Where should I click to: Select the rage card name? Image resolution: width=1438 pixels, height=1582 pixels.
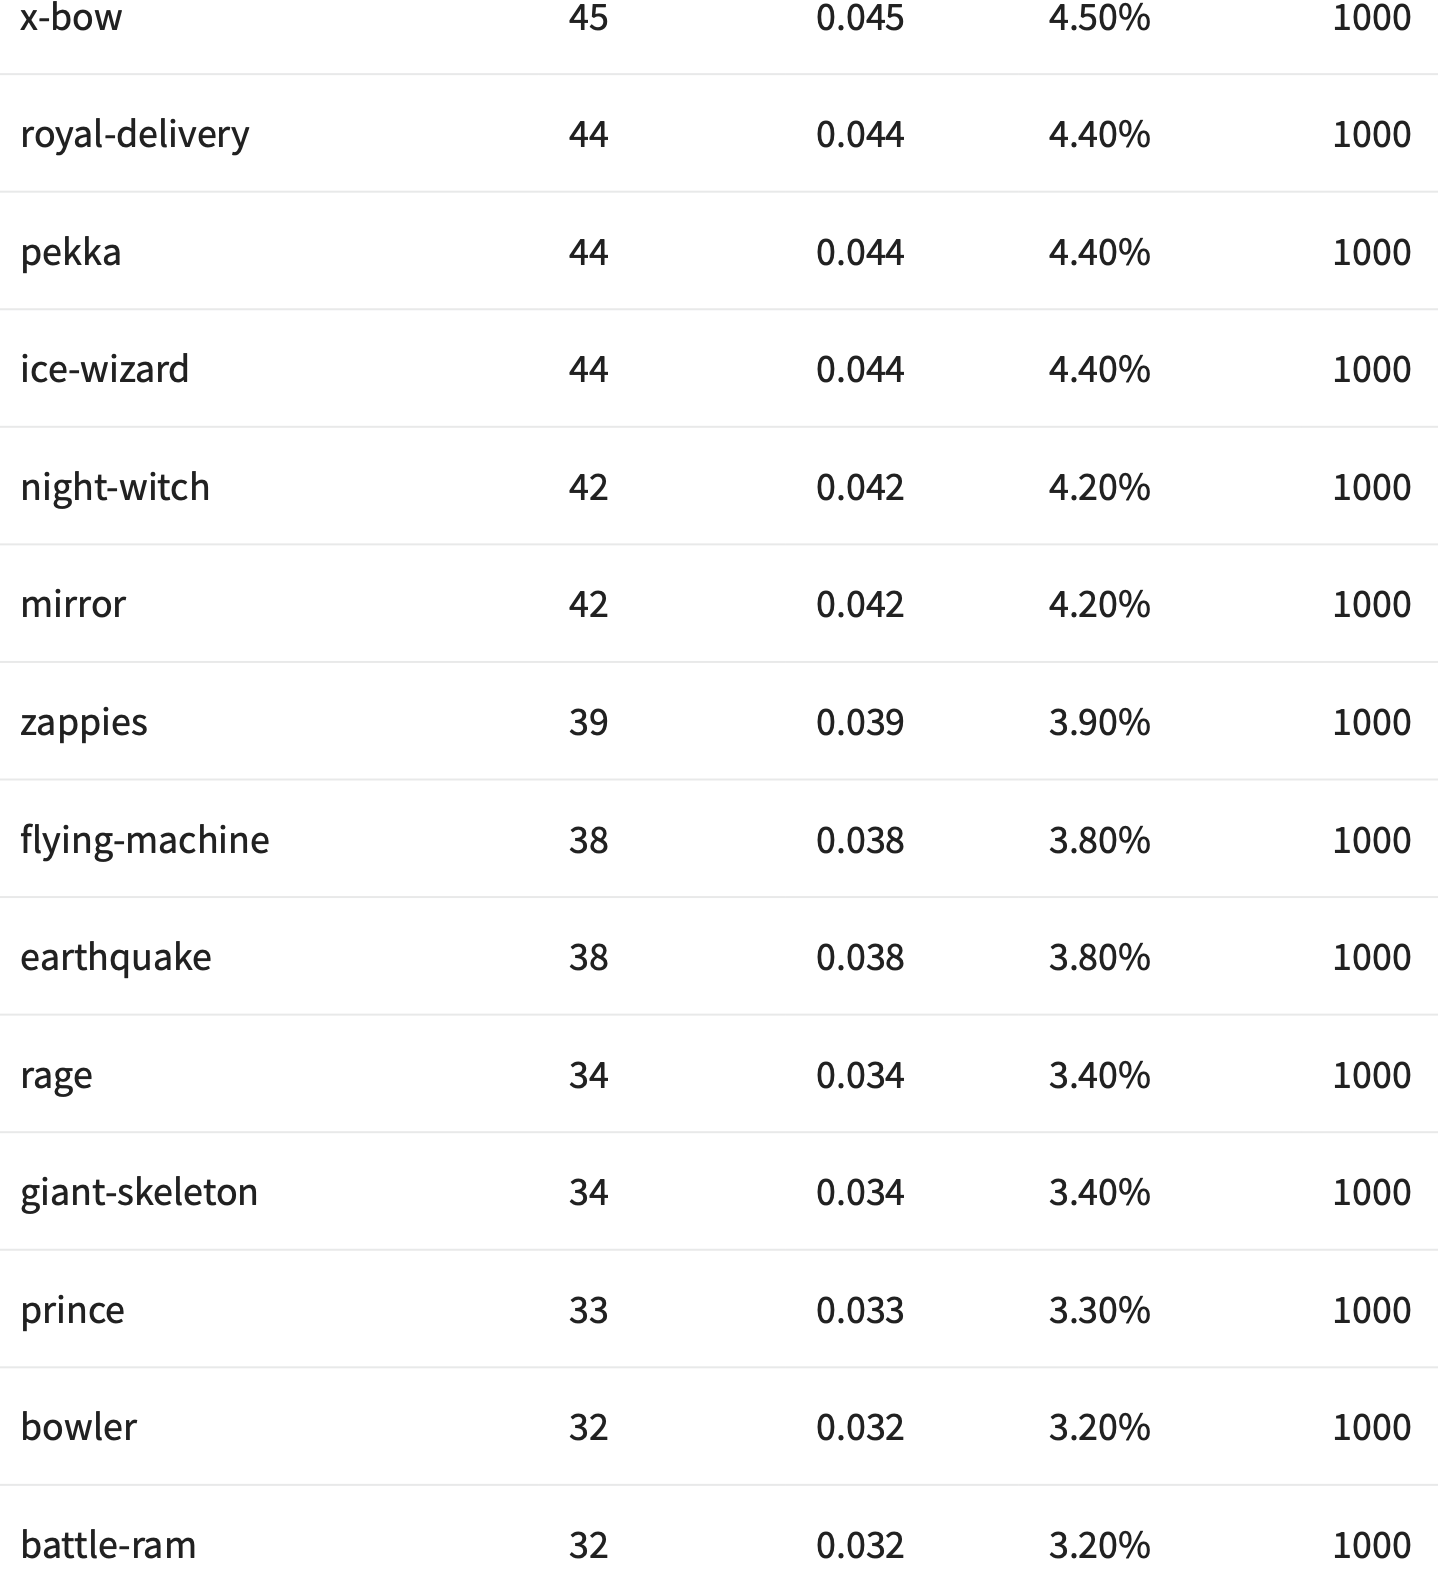click(56, 1075)
